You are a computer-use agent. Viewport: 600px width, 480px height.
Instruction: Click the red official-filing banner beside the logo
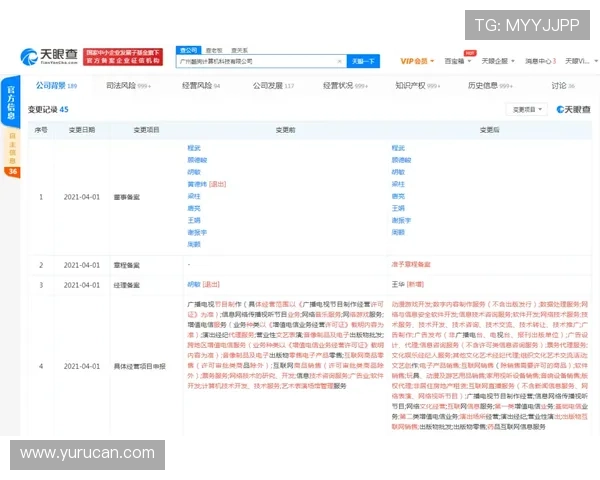[123, 57]
